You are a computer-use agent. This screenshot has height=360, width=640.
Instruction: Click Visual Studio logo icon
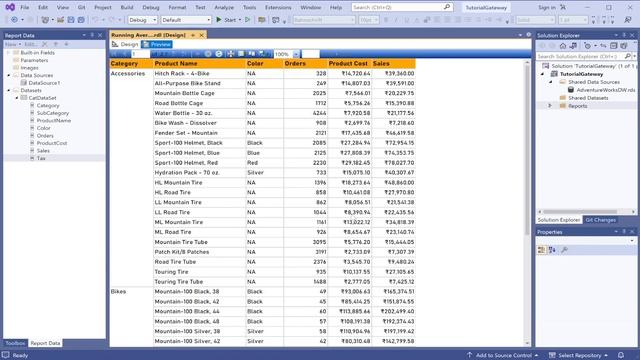(10, 7)
